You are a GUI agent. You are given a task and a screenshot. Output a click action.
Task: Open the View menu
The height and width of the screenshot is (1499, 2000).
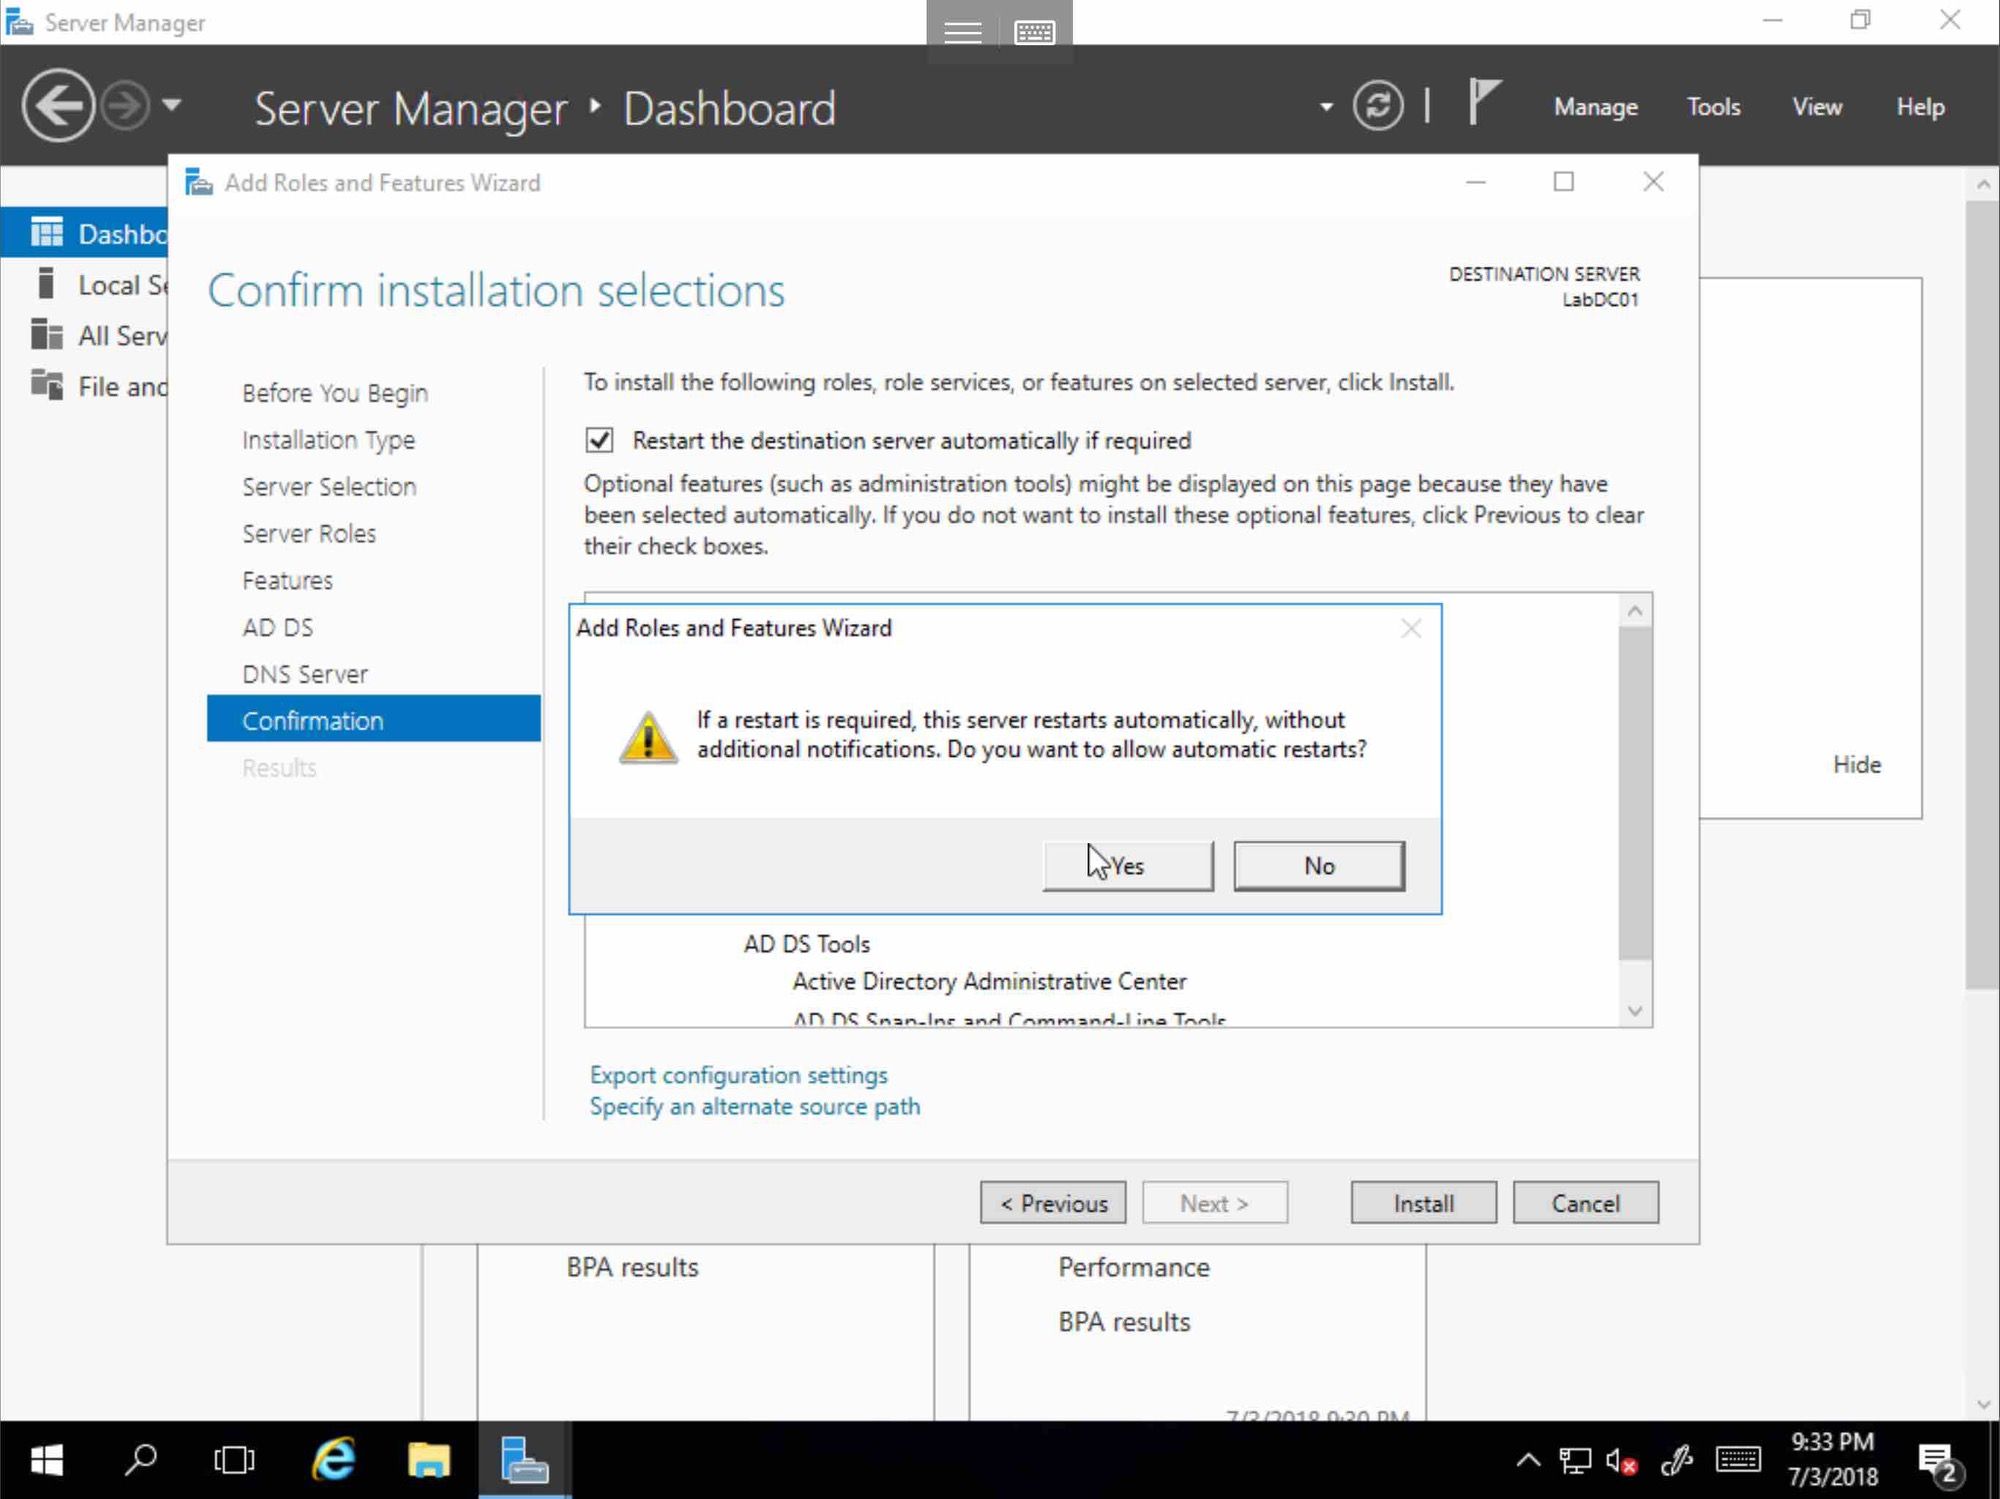[1816, 106]
